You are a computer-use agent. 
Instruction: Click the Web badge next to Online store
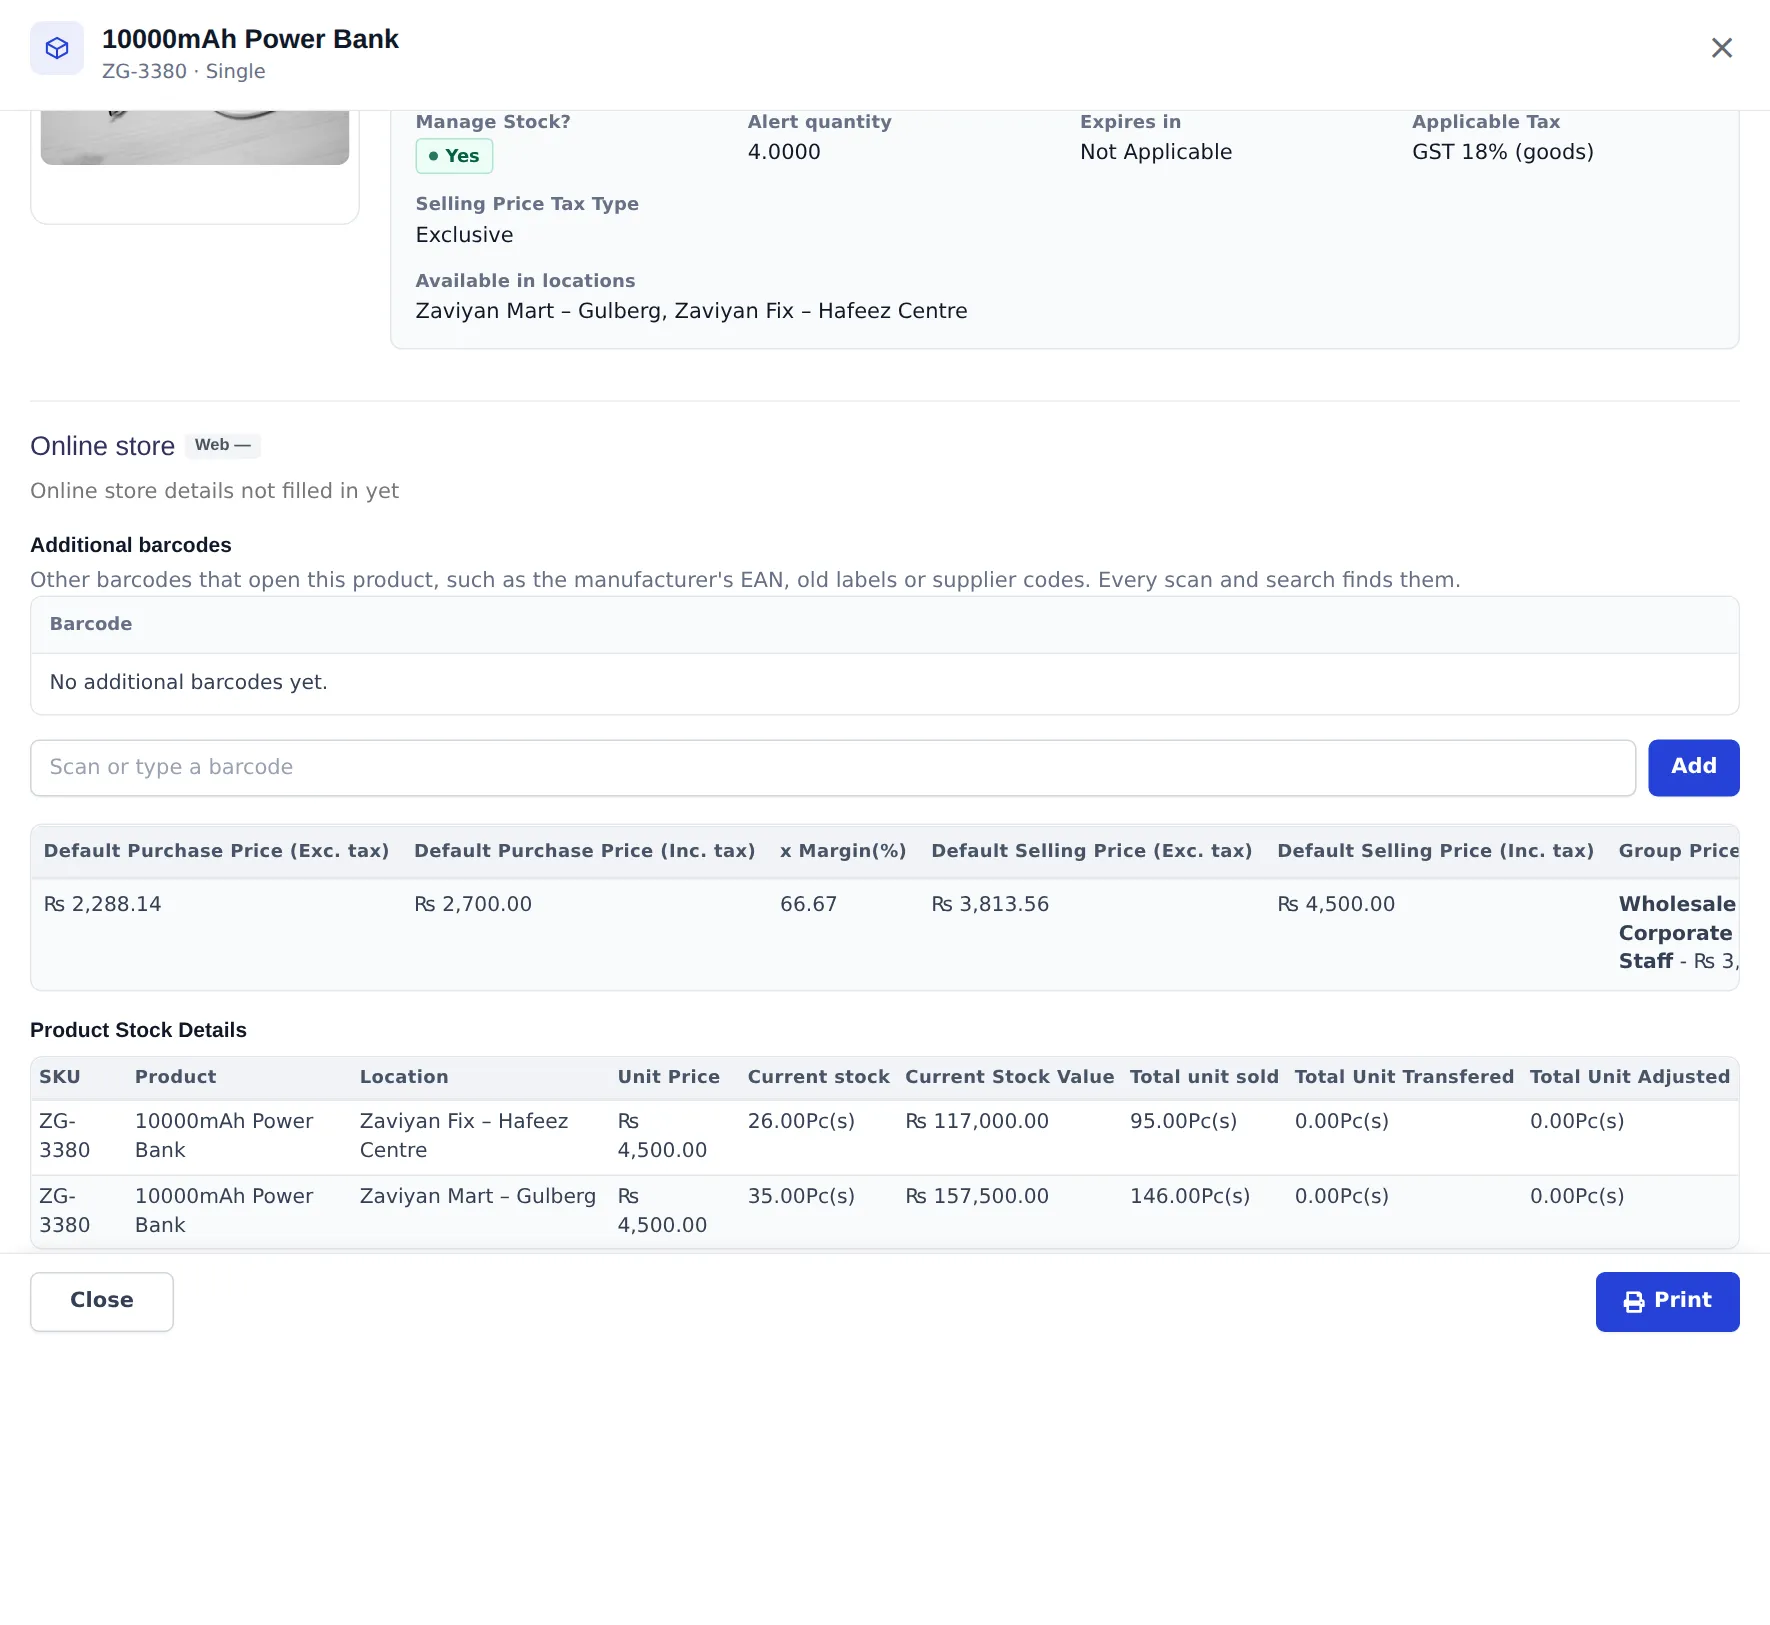[222, 445]
